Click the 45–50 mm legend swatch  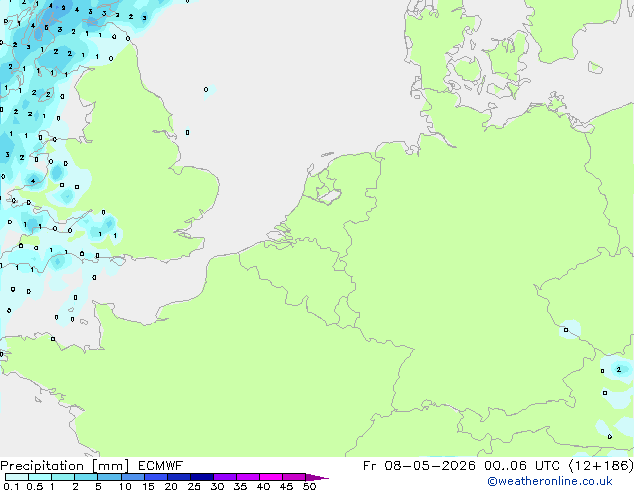(x=294, y=477)
